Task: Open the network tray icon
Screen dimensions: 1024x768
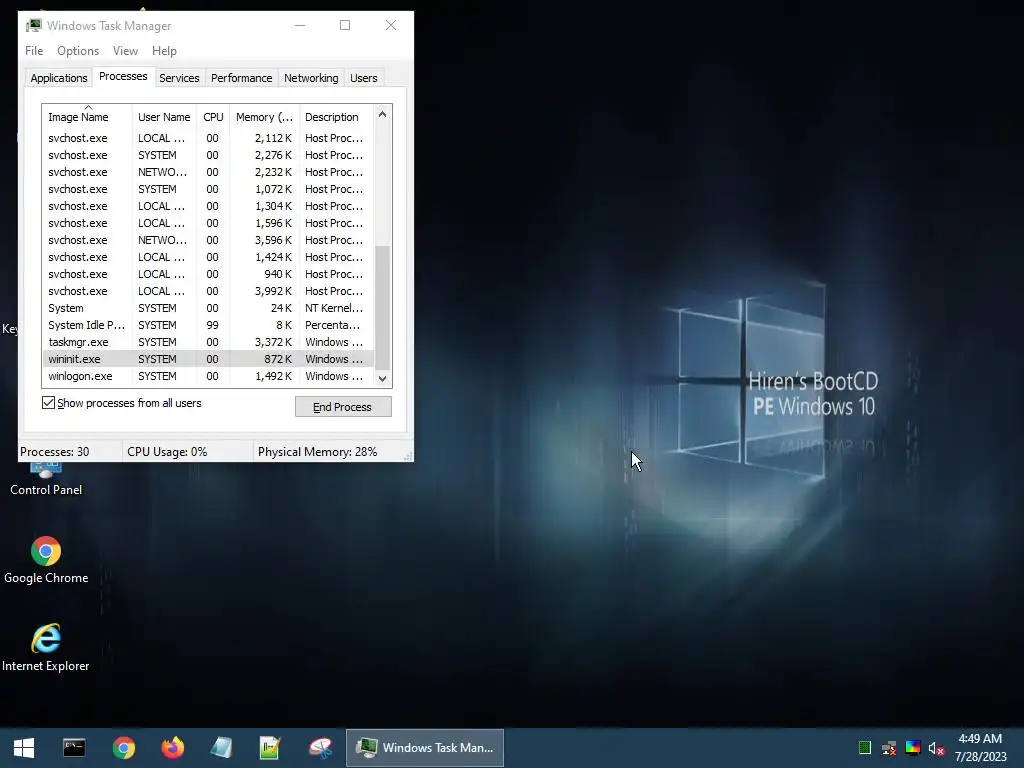Action: point(889,748)
